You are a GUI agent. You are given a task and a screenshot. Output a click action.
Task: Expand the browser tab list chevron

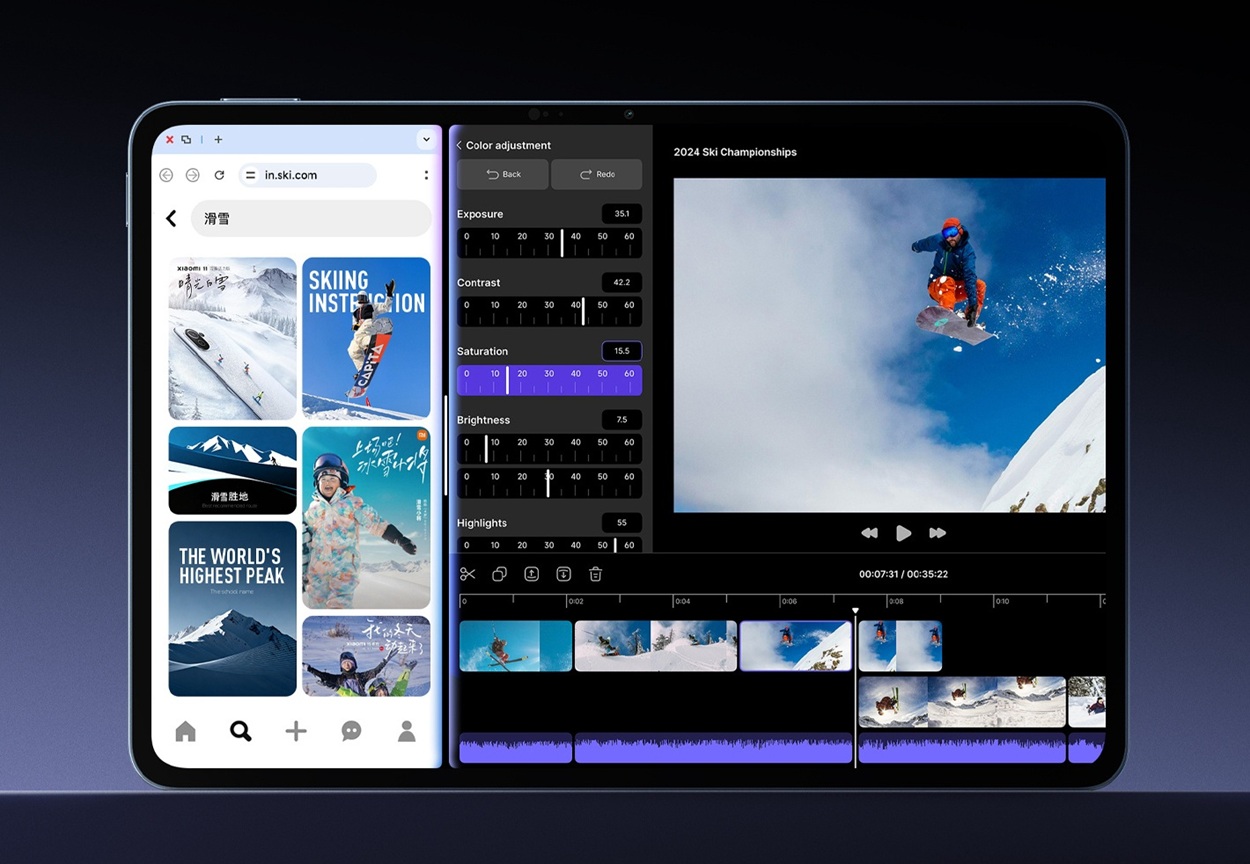(426, 140)
